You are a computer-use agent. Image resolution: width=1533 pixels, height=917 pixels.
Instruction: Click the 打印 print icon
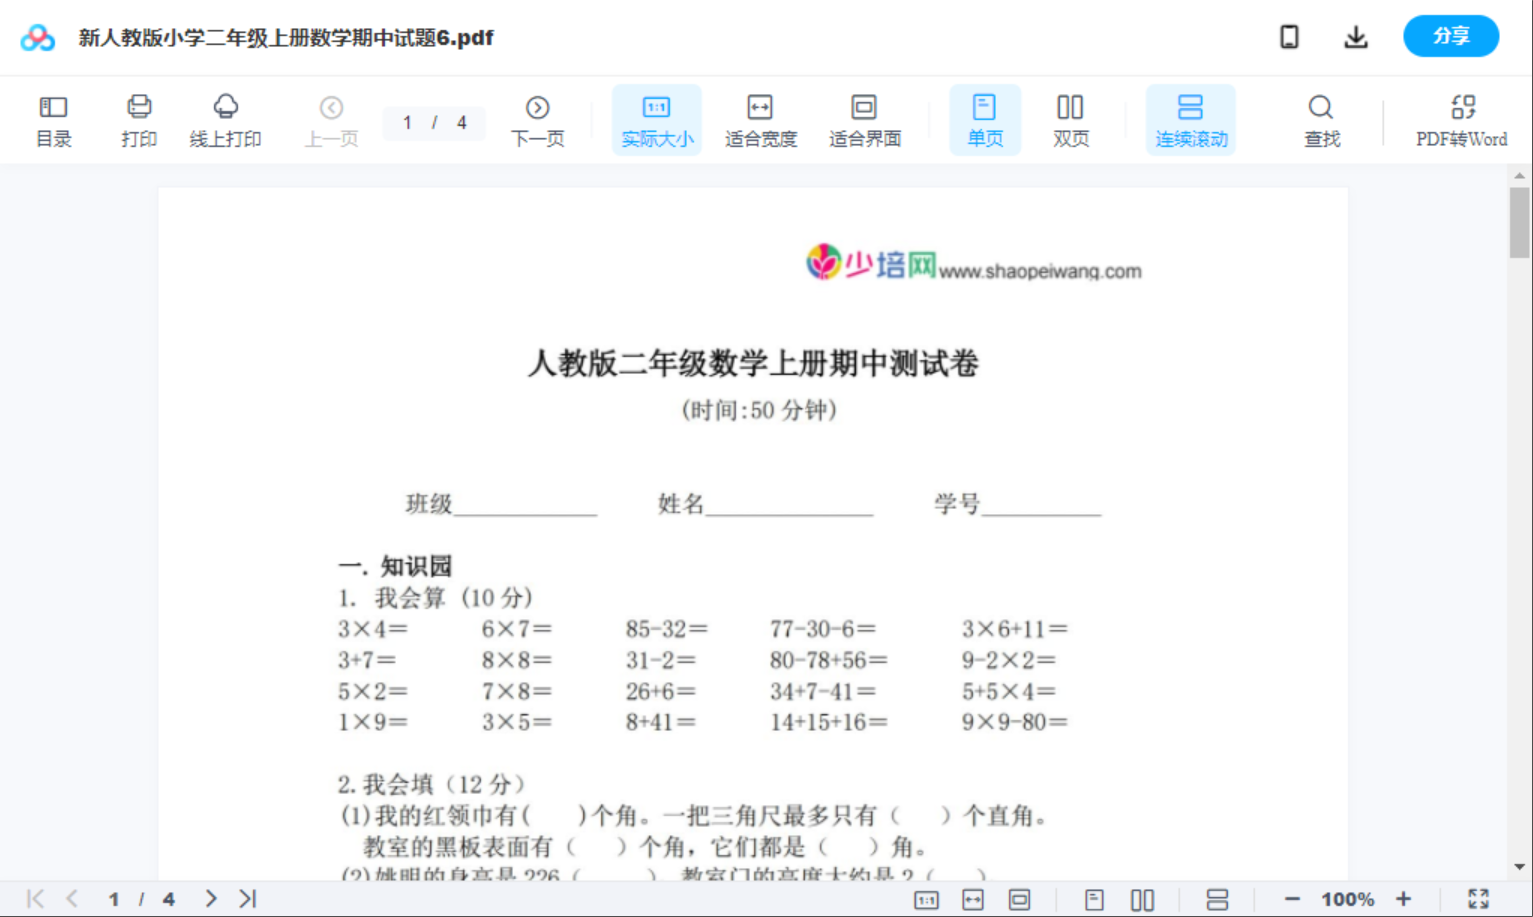coord(139,119)
